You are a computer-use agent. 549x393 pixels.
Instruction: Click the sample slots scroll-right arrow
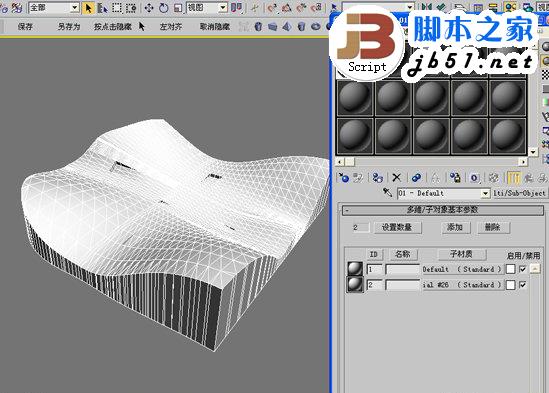[523, 161]
